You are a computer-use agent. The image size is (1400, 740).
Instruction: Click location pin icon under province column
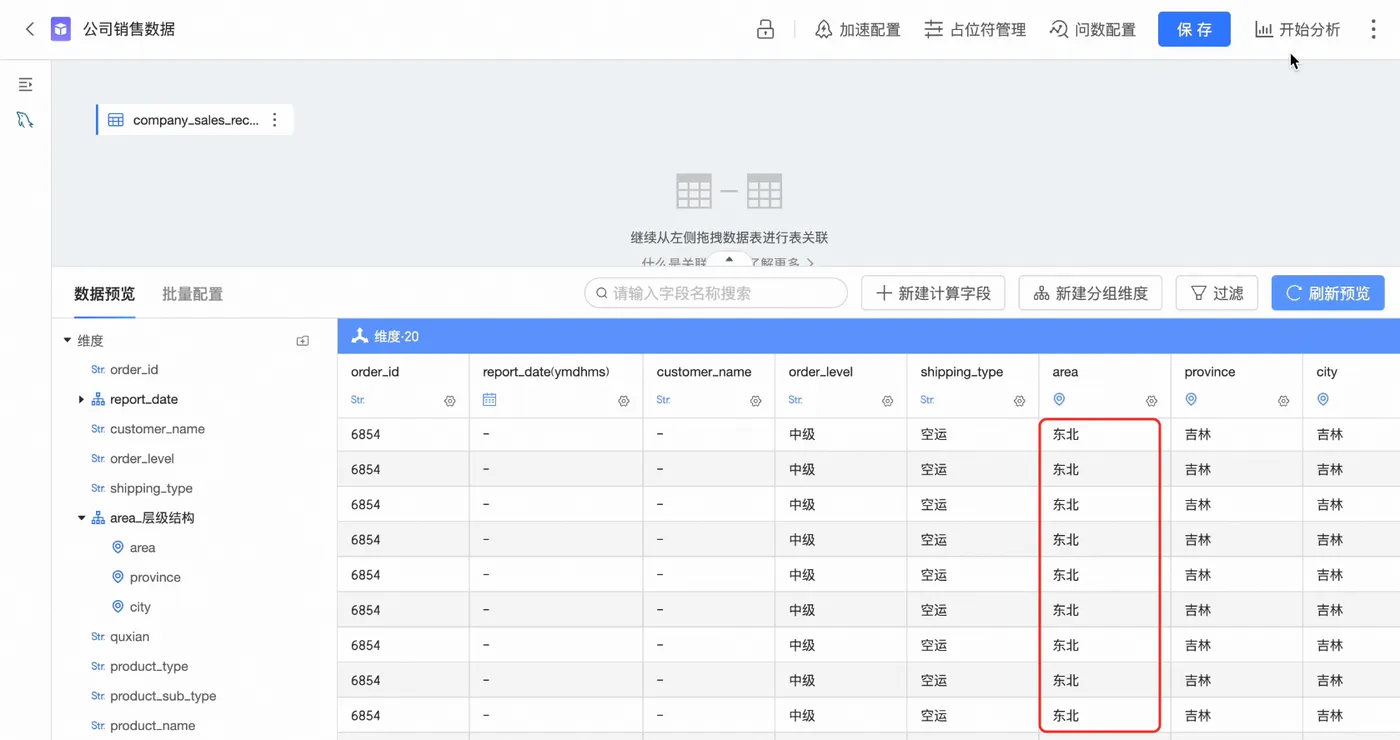pyautogui.click(x=1191, y=400)
